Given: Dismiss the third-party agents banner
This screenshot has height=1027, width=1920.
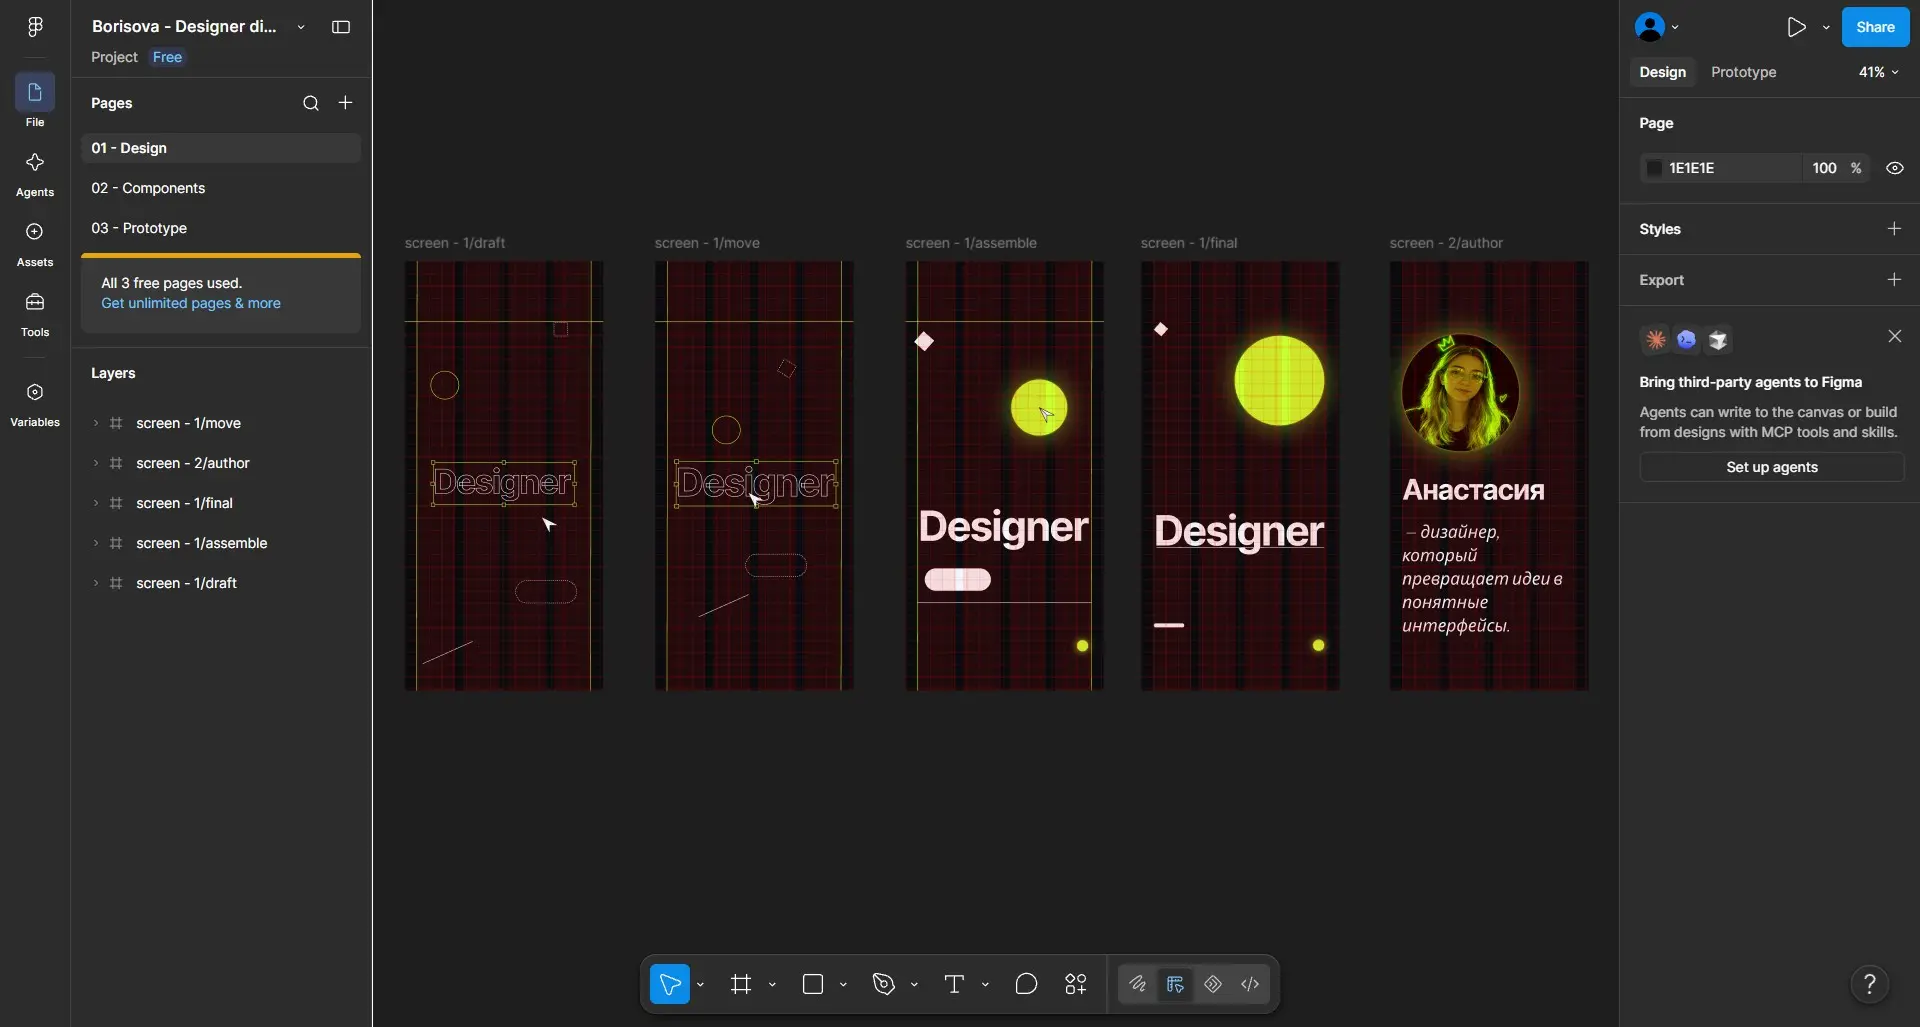Looking at the screenshot, I should point(1894,336).
